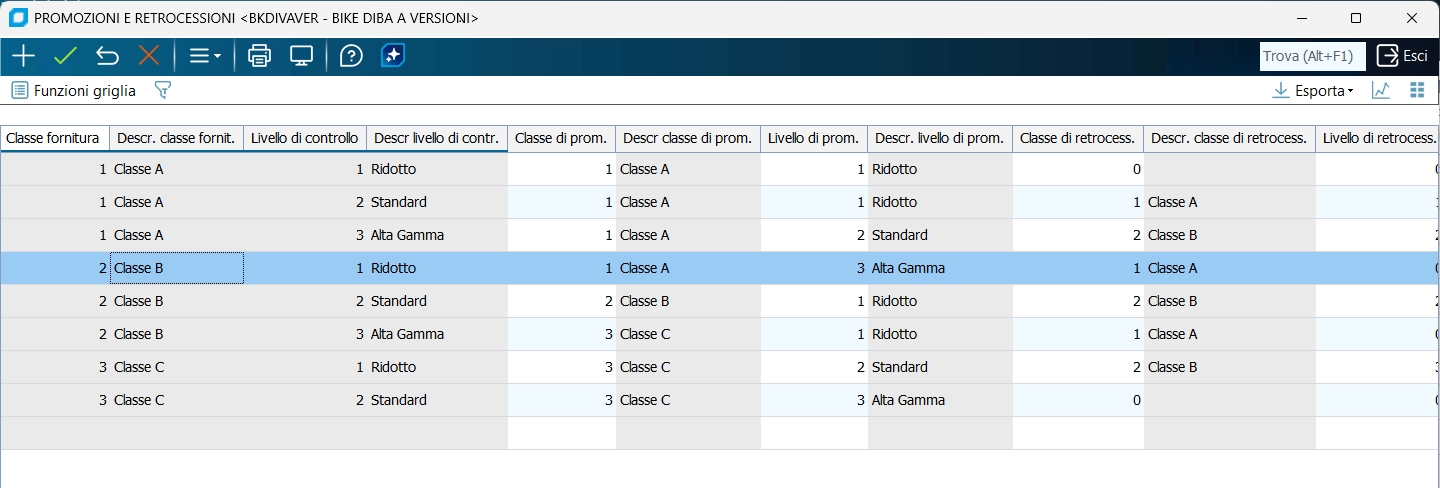Click the undo arrow icon
Screen dimensions: 1440x488
pos(107,56)
